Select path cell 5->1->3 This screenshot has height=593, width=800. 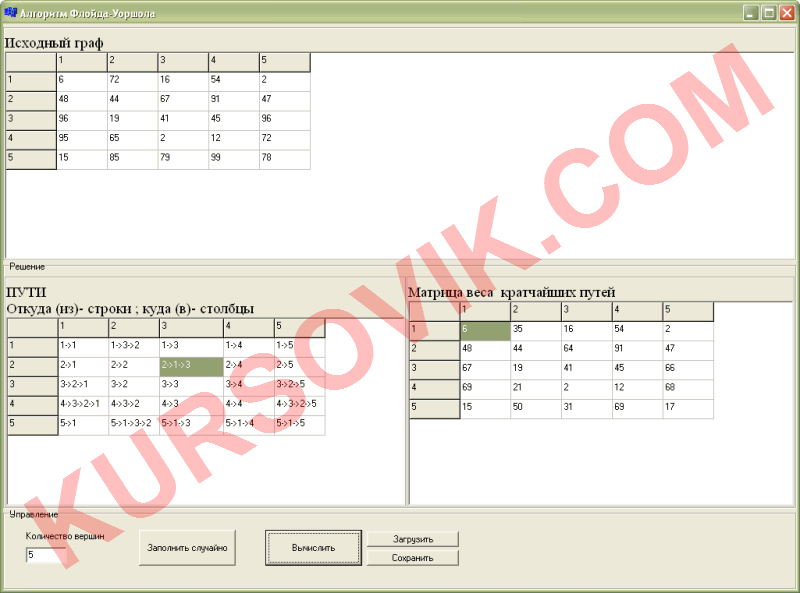191,425
